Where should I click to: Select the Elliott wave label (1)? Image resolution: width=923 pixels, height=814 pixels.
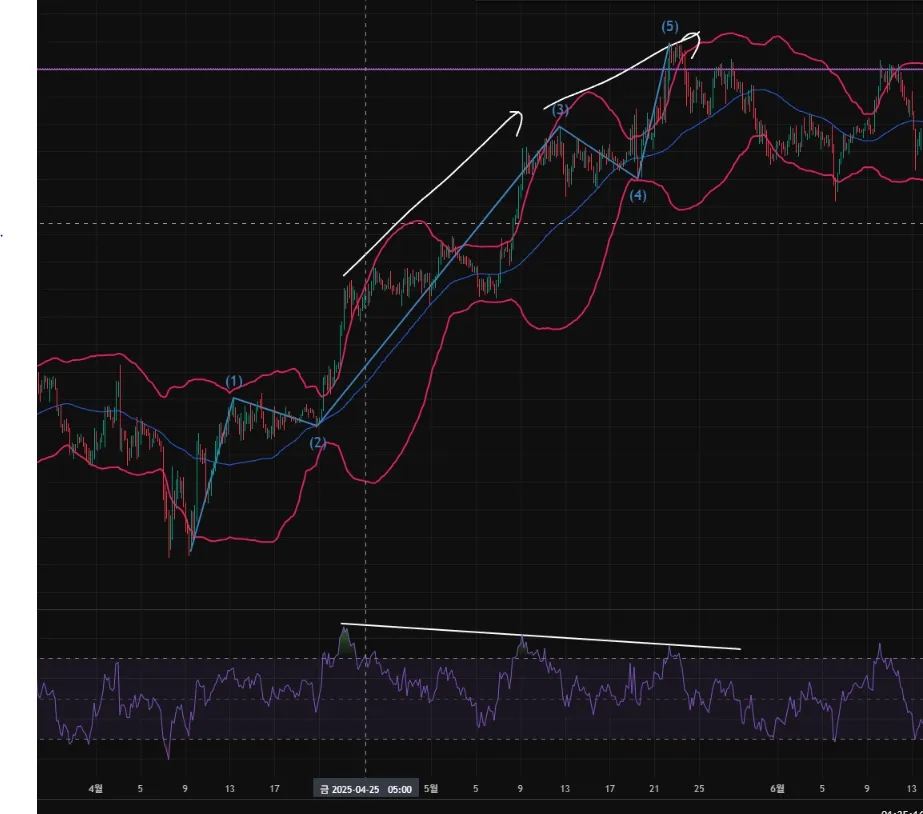point(234,381)
